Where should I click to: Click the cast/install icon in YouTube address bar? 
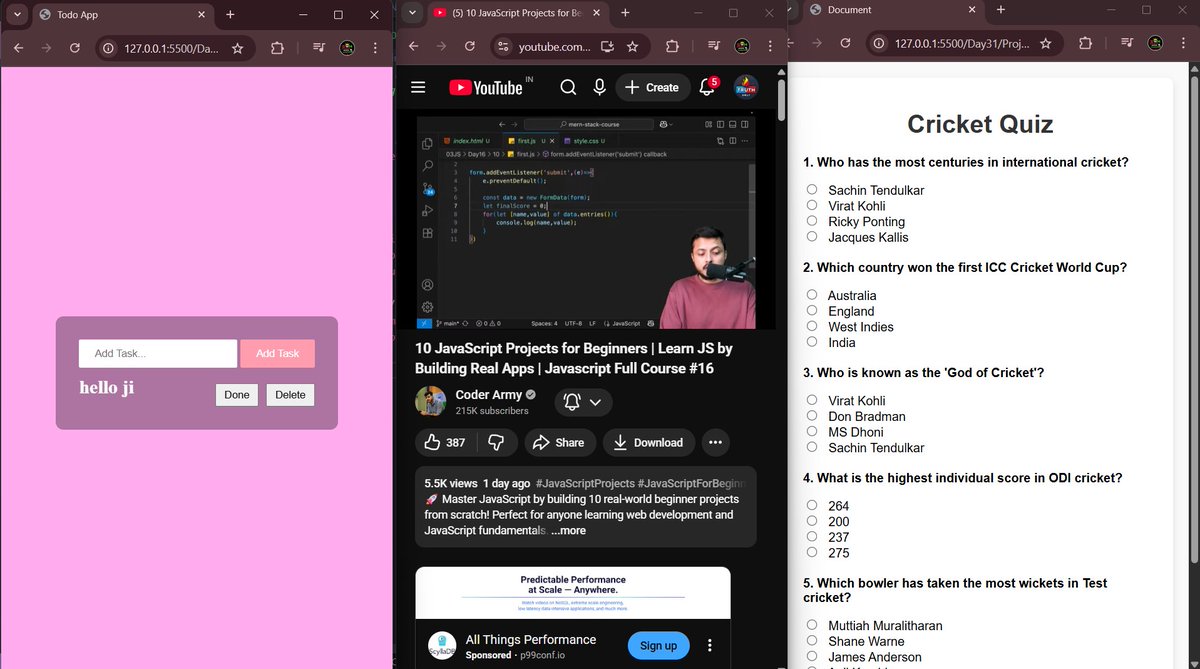click(x=608, y=47)
